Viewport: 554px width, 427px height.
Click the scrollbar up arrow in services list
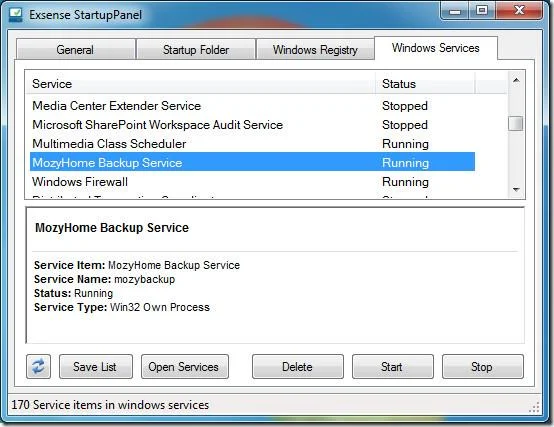516,81
